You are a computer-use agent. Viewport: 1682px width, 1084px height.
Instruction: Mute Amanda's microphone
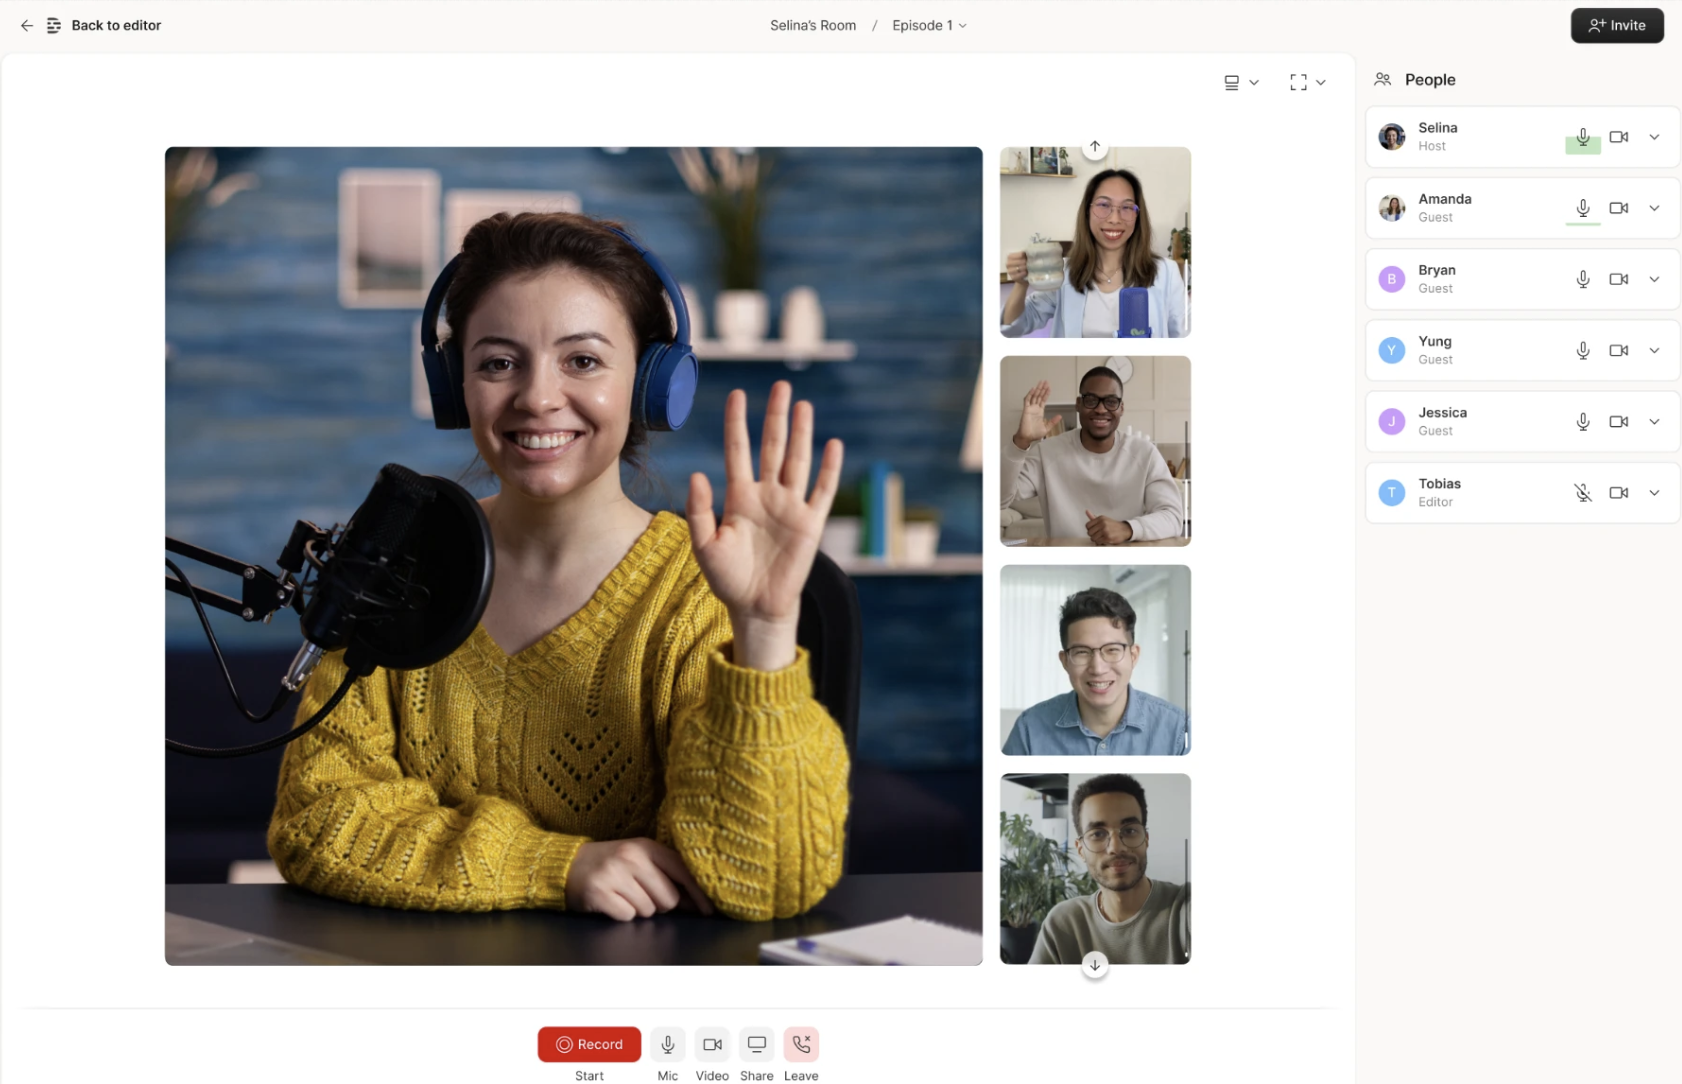click(x=1582, y=208)
